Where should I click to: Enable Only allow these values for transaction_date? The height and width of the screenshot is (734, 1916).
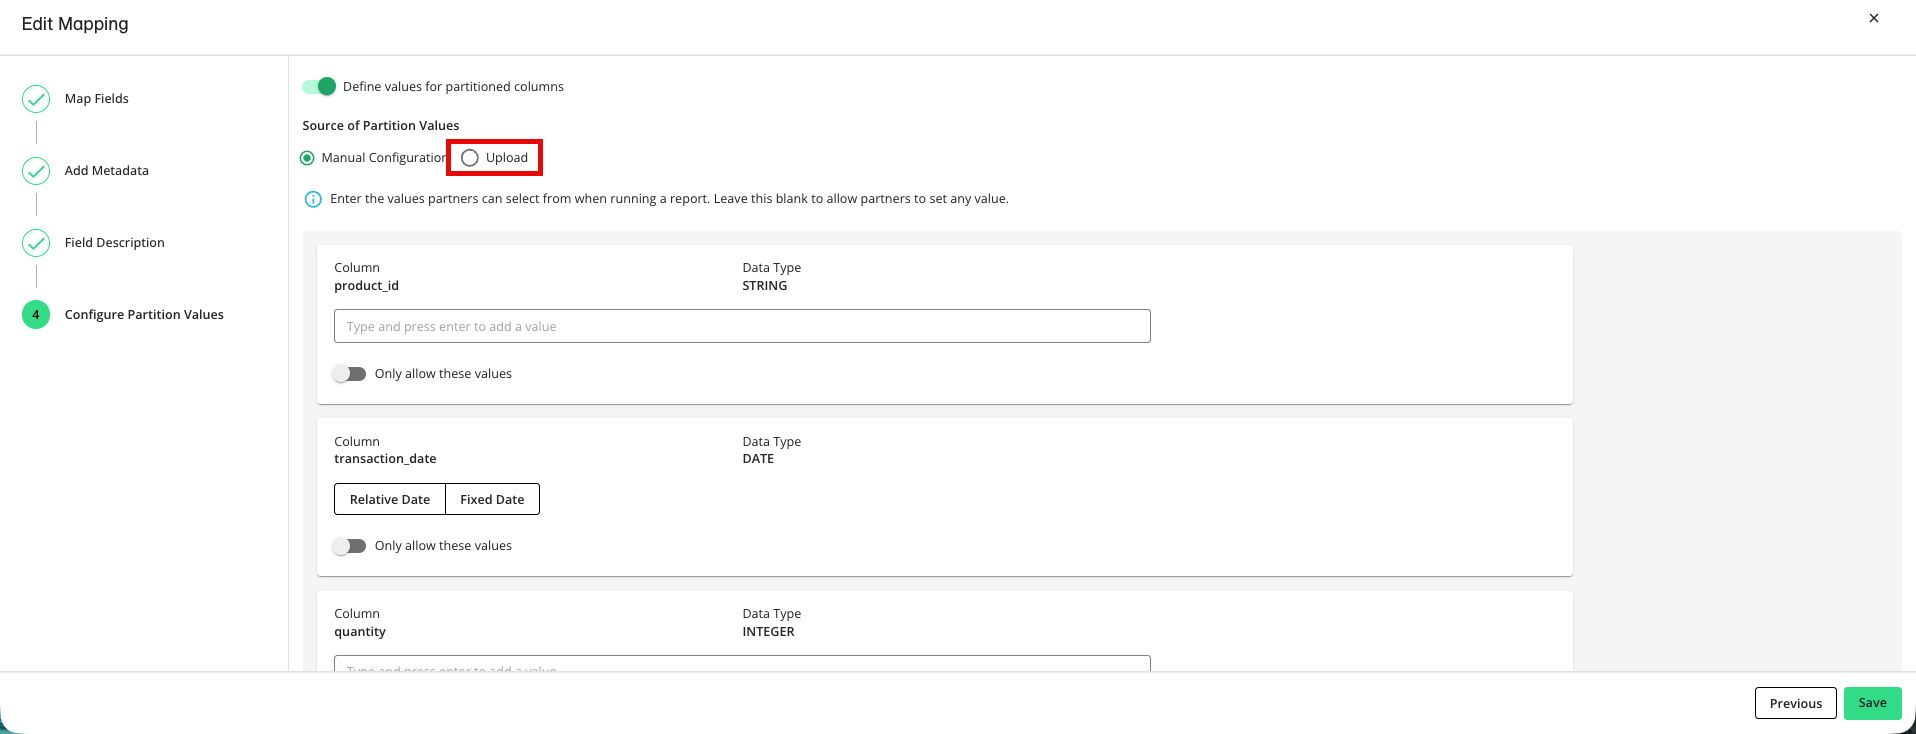coord(349,546)
